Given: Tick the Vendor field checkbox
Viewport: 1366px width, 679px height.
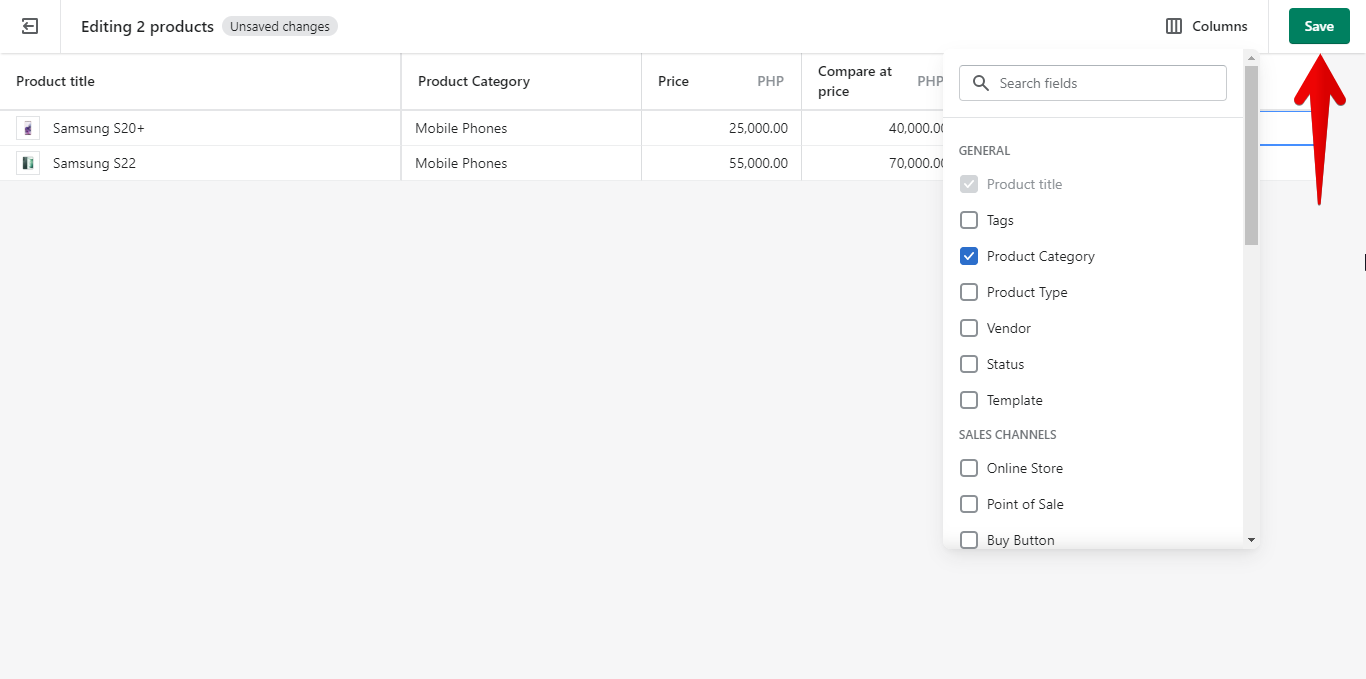Looking at the screenshot, I should click(x=969, y=328).
